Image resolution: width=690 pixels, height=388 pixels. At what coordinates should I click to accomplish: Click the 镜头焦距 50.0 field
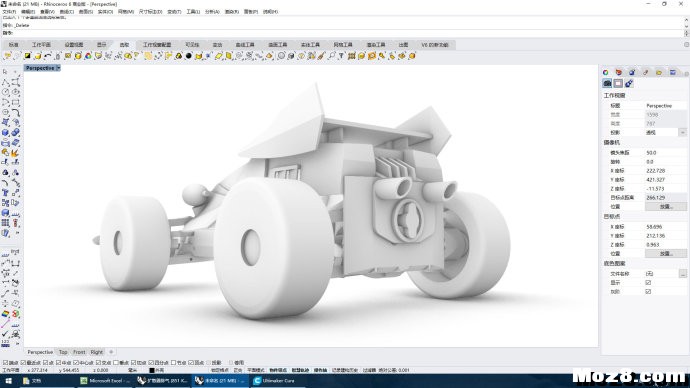(665, 153)
